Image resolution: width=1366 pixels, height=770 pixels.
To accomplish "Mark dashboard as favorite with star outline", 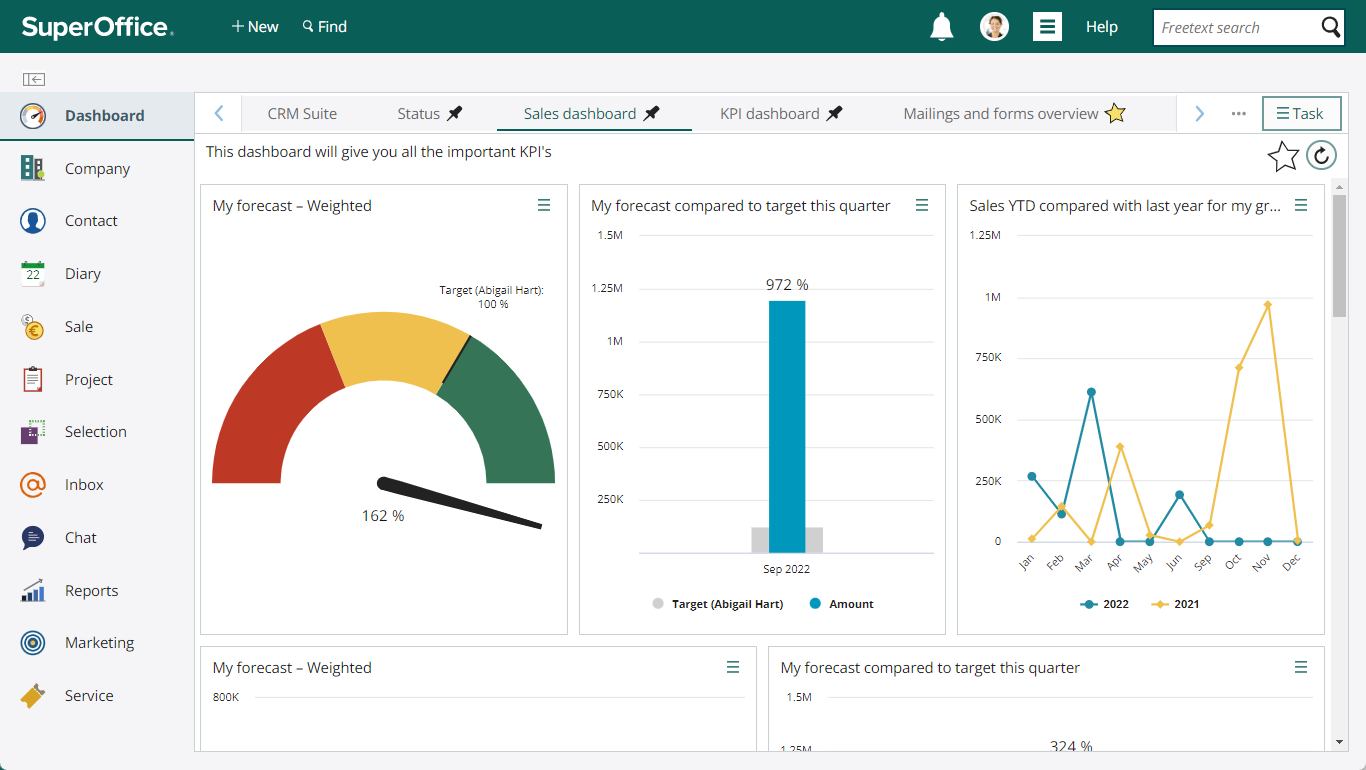I will [1283, 156].
